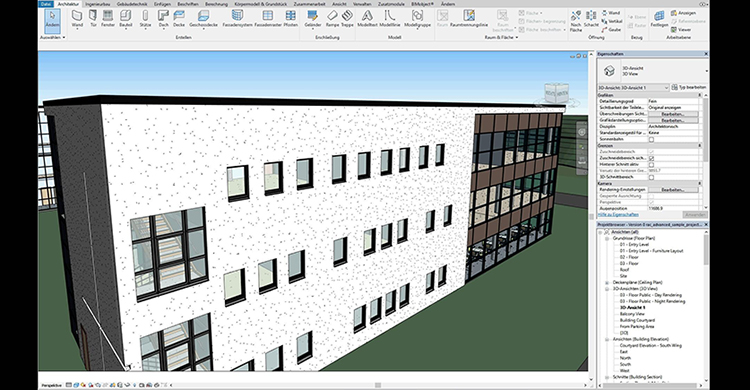This screenshot has width=750, height=390.
Task: Select the Tür door tool
Action: [92, 19]
